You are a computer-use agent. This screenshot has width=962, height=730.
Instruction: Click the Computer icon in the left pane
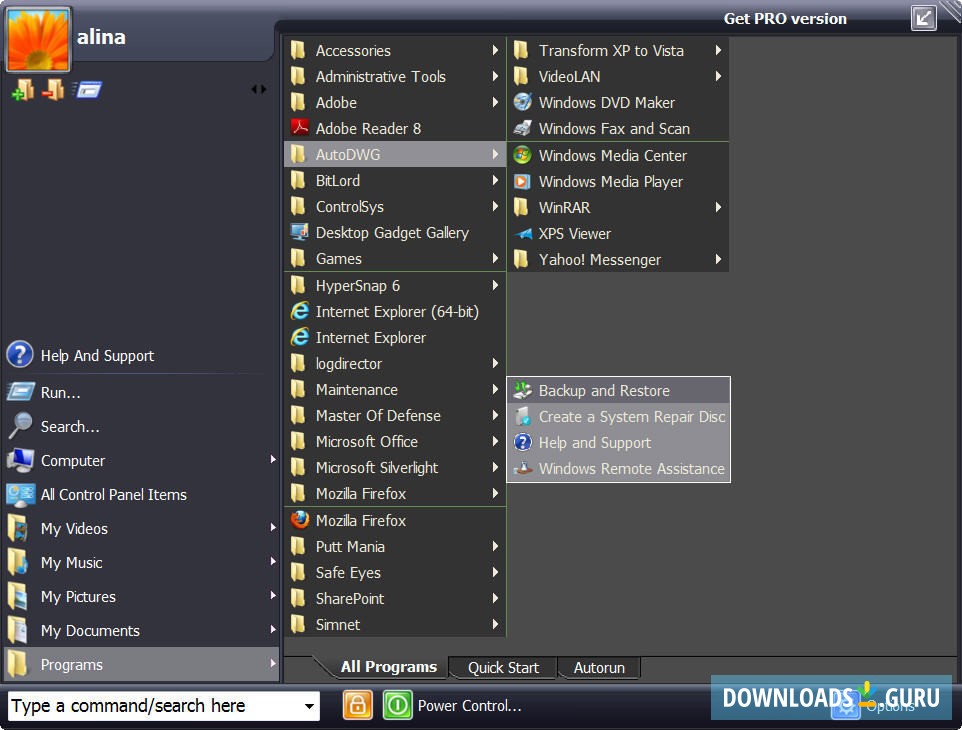20,460
